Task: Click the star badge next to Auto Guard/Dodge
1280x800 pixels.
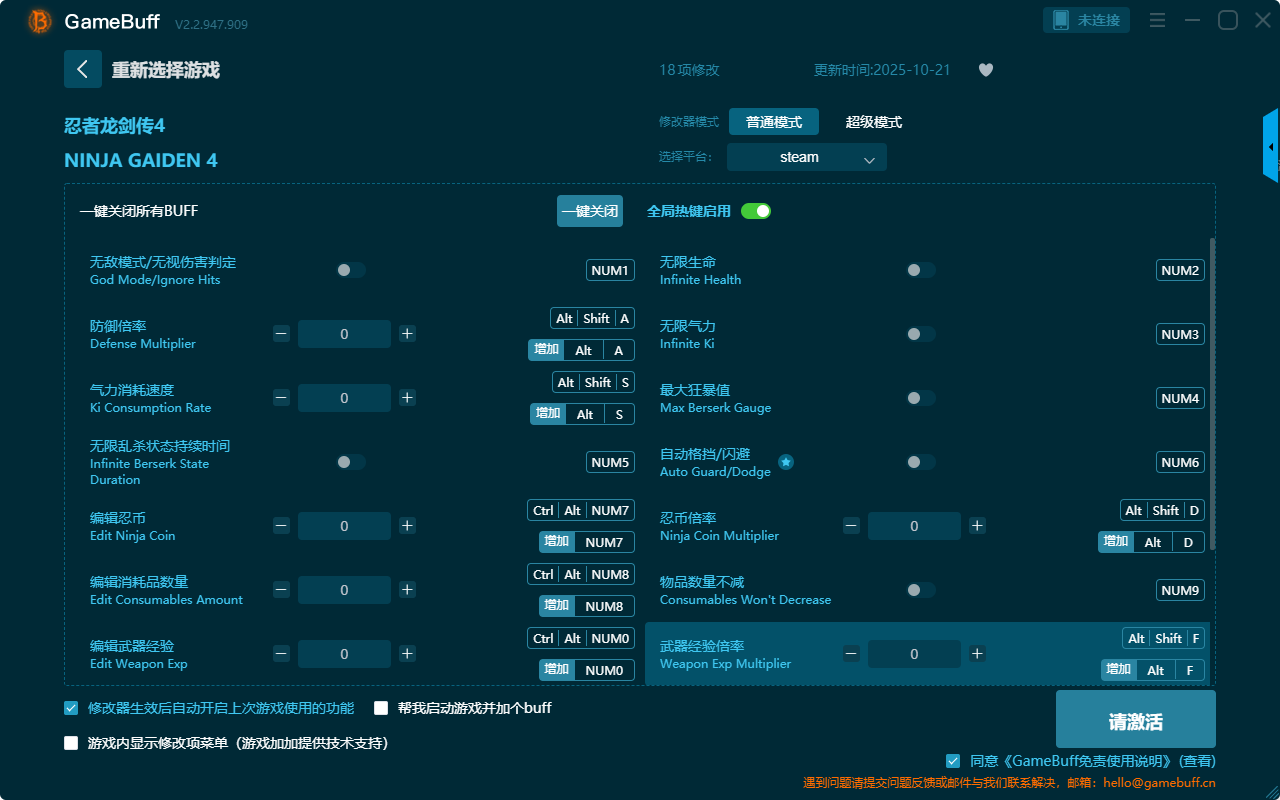Action: [x=786, y=462]
